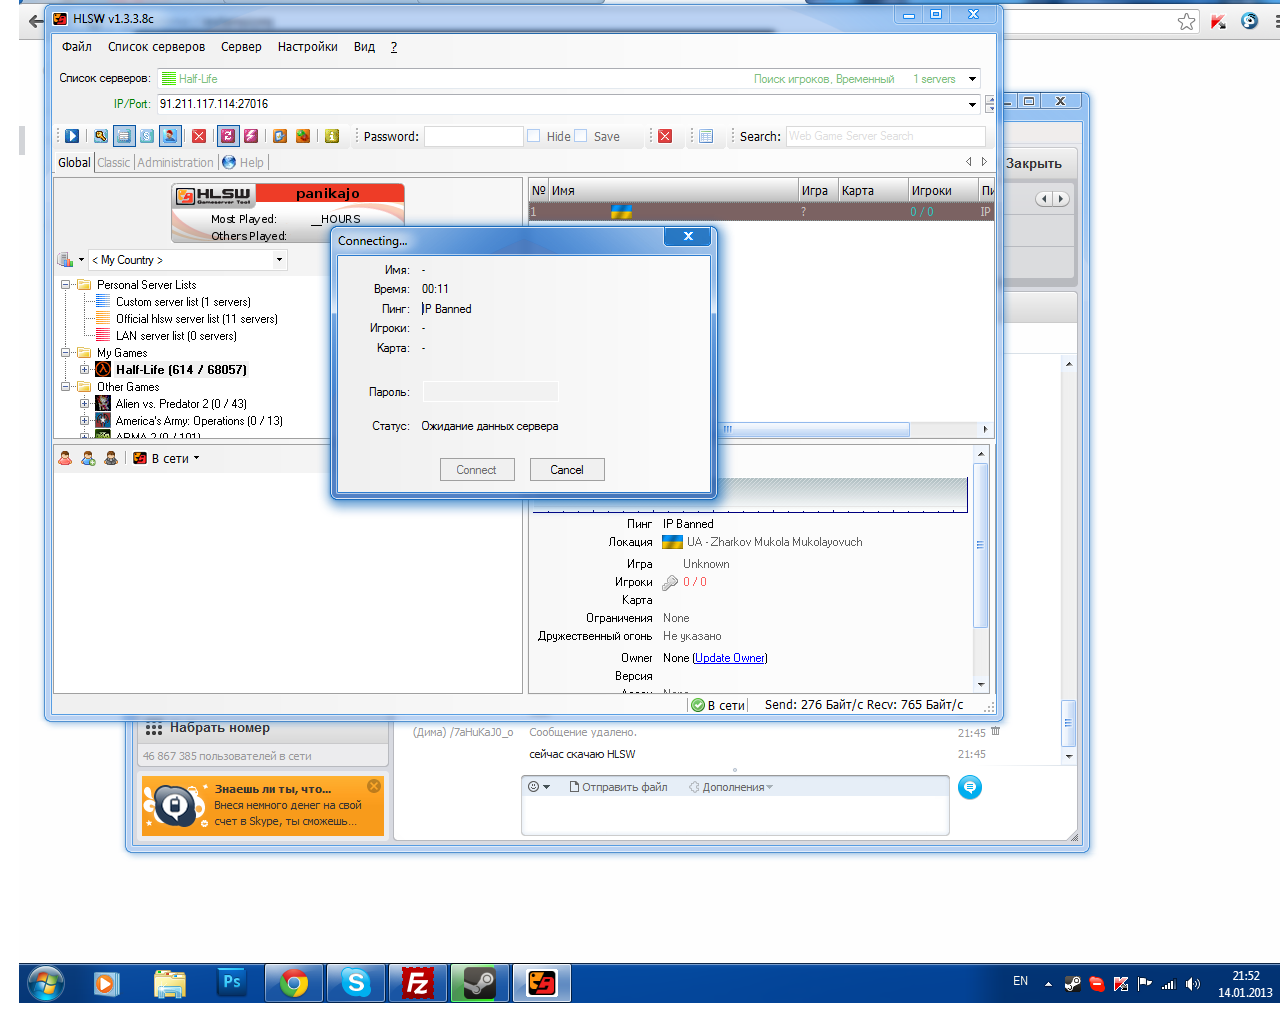Screen dimensions: 1280x1024
Task: Open FileZilla from the taskbar
Action: coord(417,983)
